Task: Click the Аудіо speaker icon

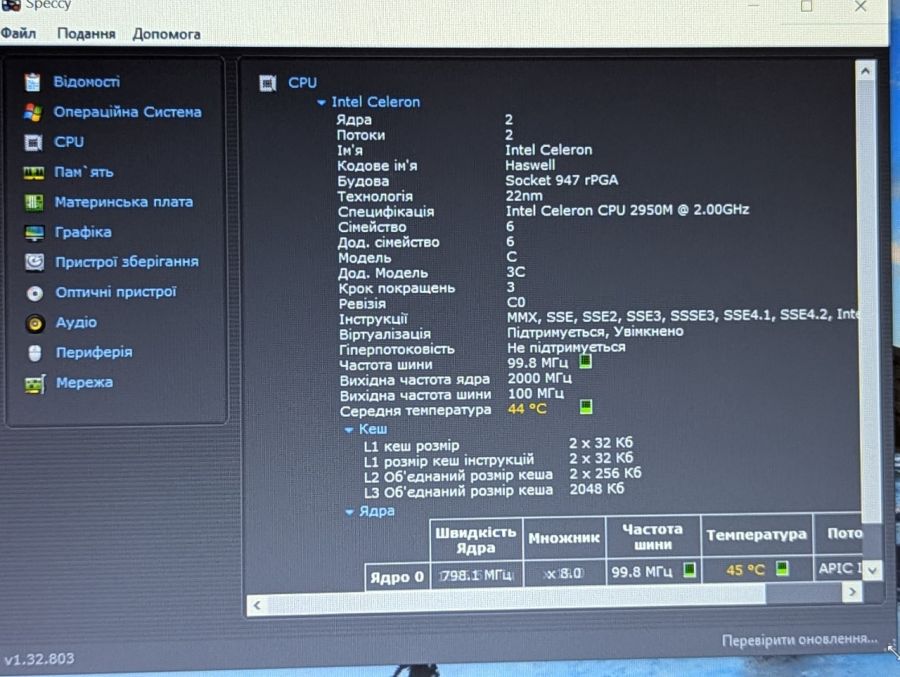Action: coord(35,324)
